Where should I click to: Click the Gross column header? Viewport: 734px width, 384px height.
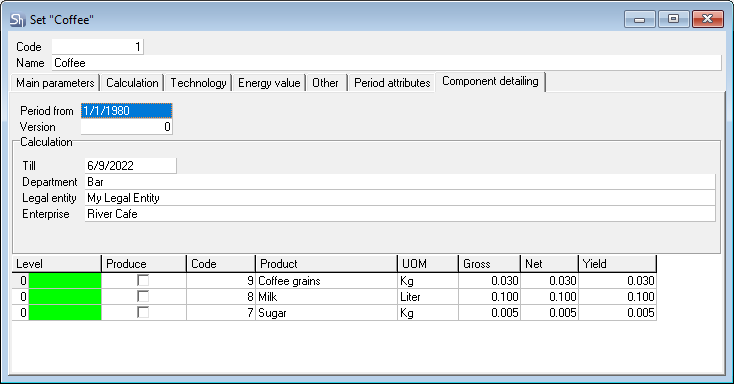point(489,264)
